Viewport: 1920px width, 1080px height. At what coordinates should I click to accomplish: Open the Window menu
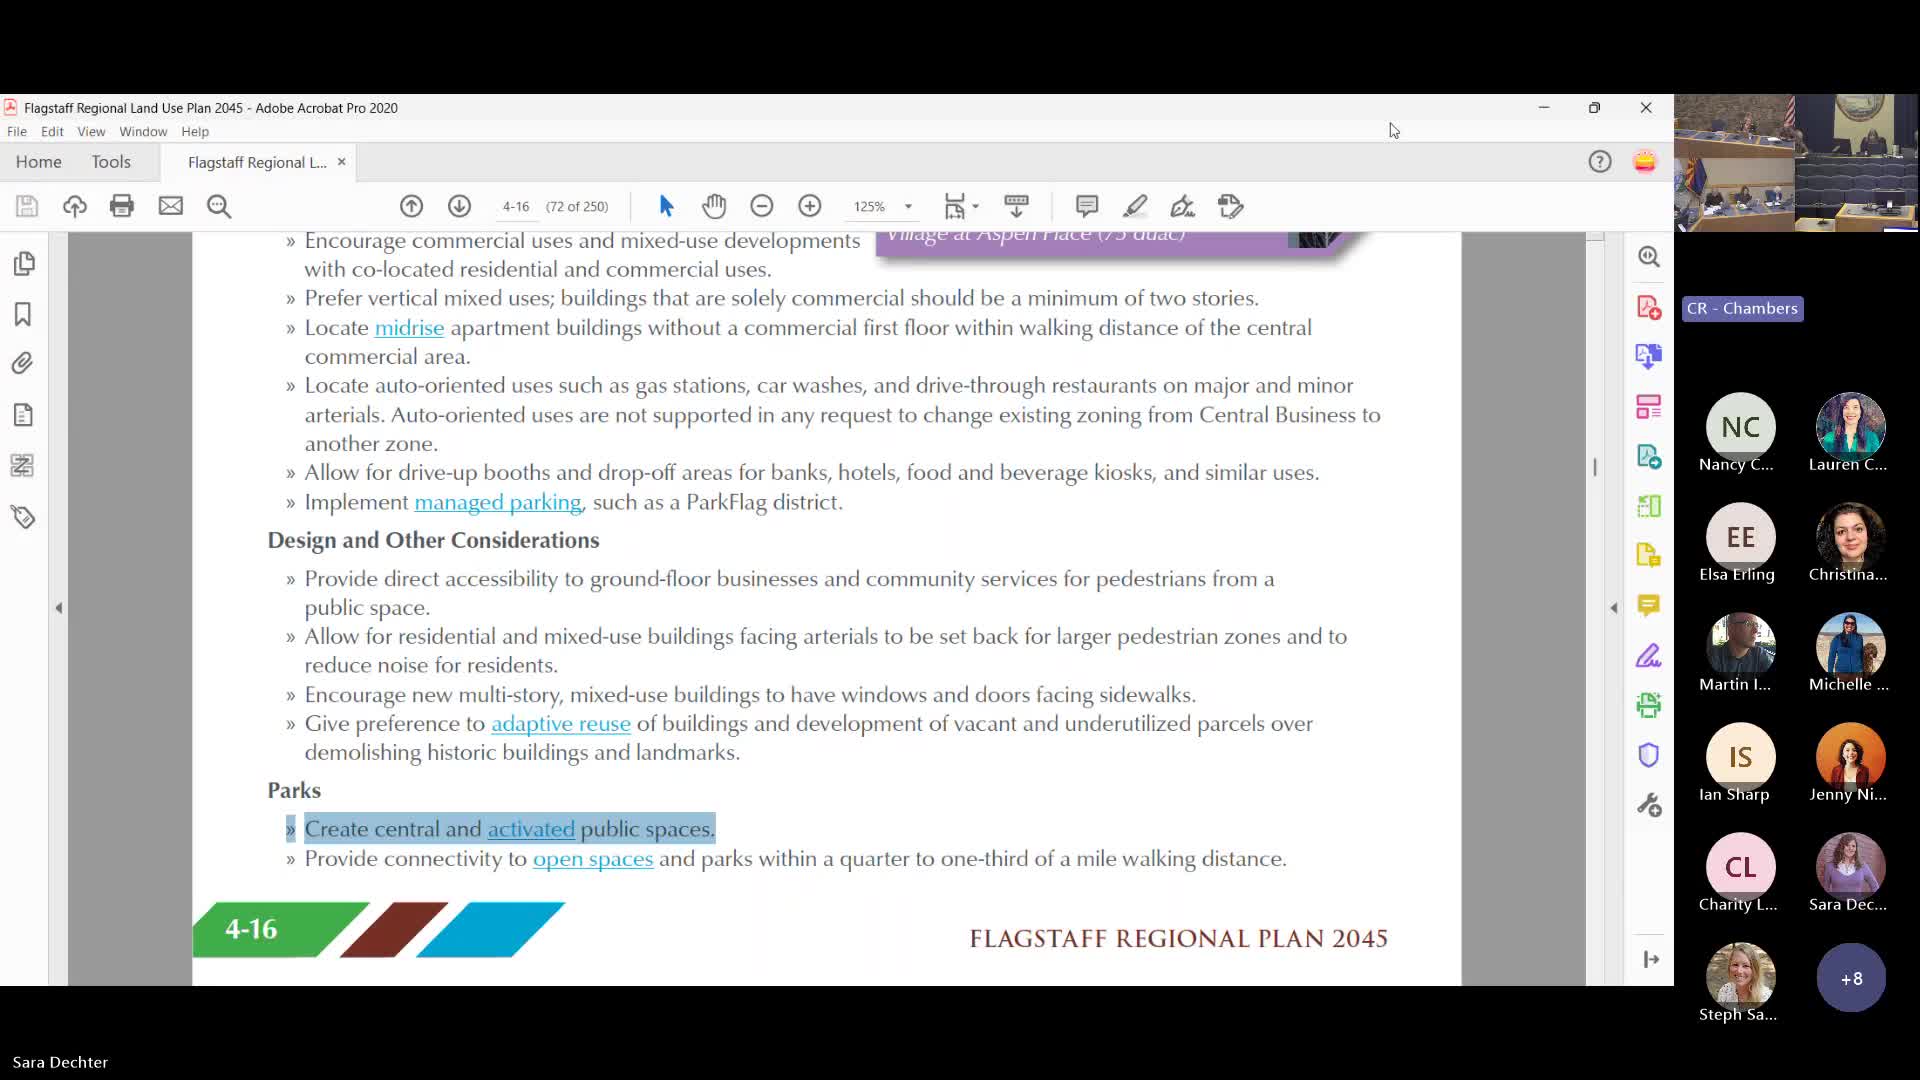tap(143, 131)
